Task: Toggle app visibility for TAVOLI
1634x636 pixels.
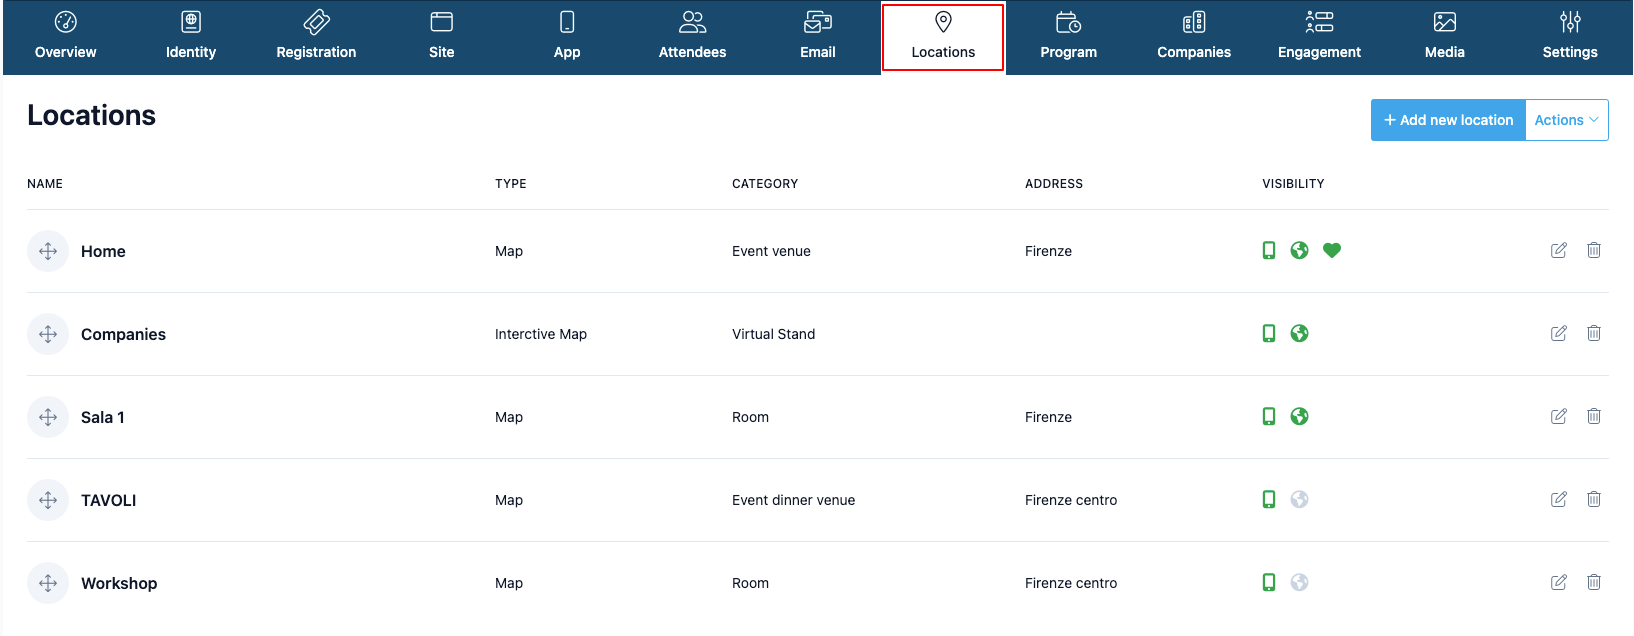Action: click(1269, 499)
